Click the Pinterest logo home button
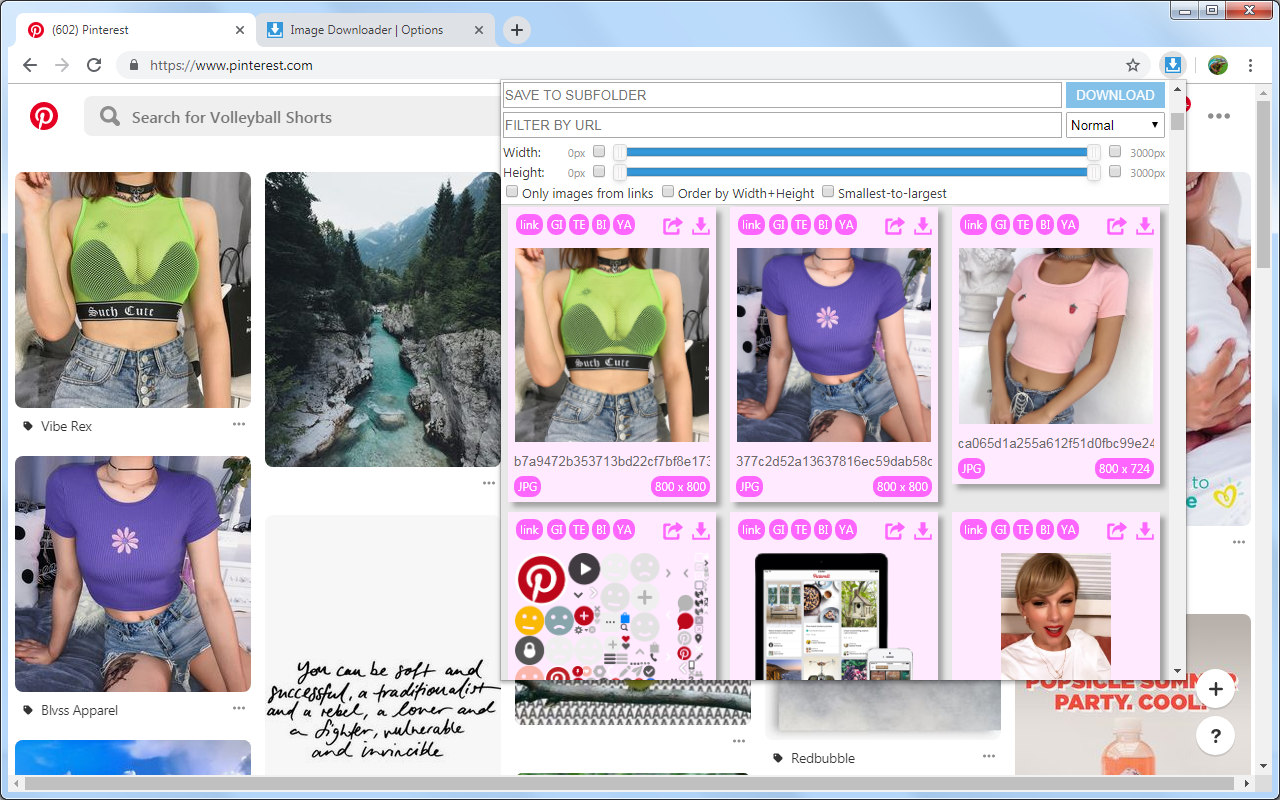This screenshot has height=800, width=1280. coord(44,116)
